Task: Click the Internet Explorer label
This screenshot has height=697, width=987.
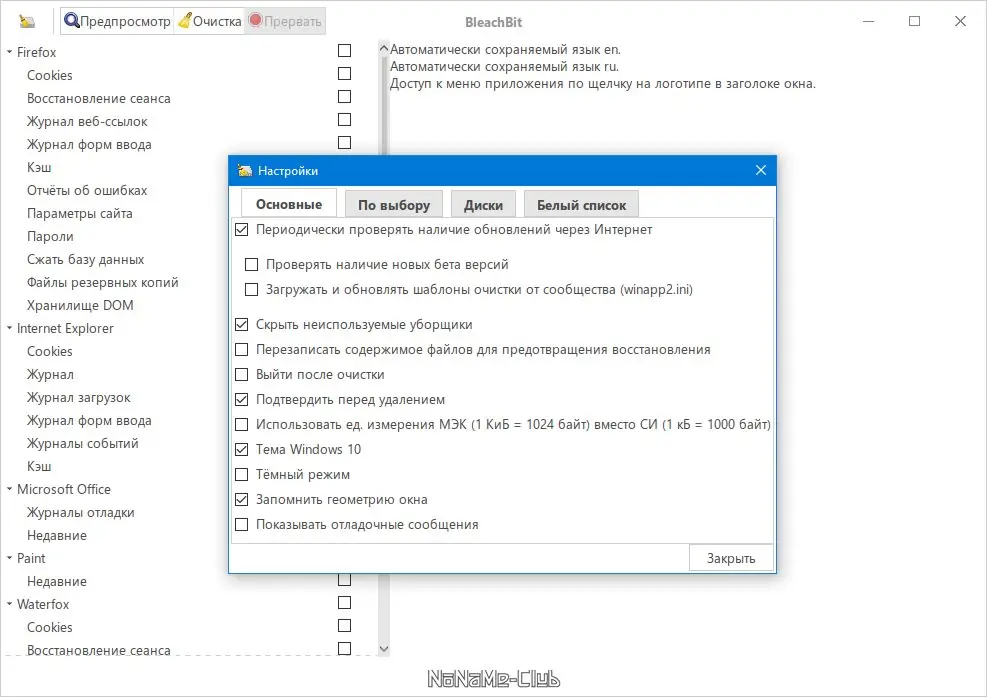Action: (65, 328)
